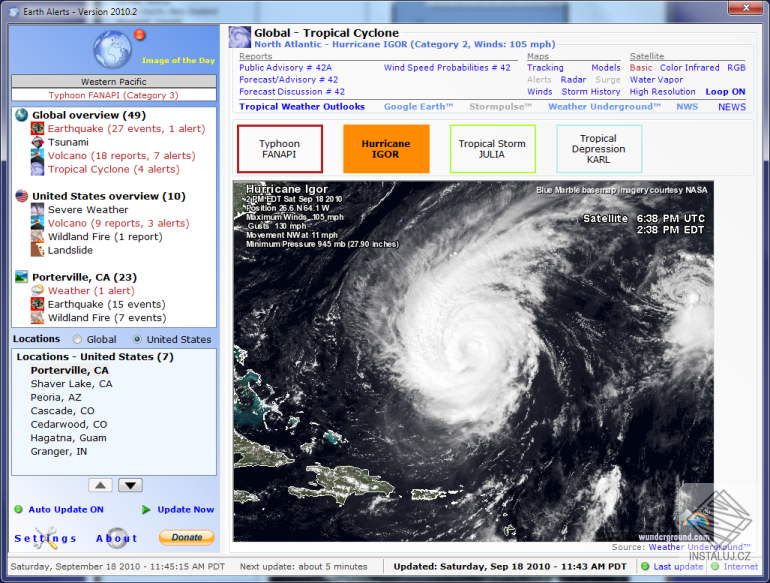770x583 pixels.
Task: Click the Hurricane Igor satellite image
Action: pyautogui.click(x=473, y=361)
